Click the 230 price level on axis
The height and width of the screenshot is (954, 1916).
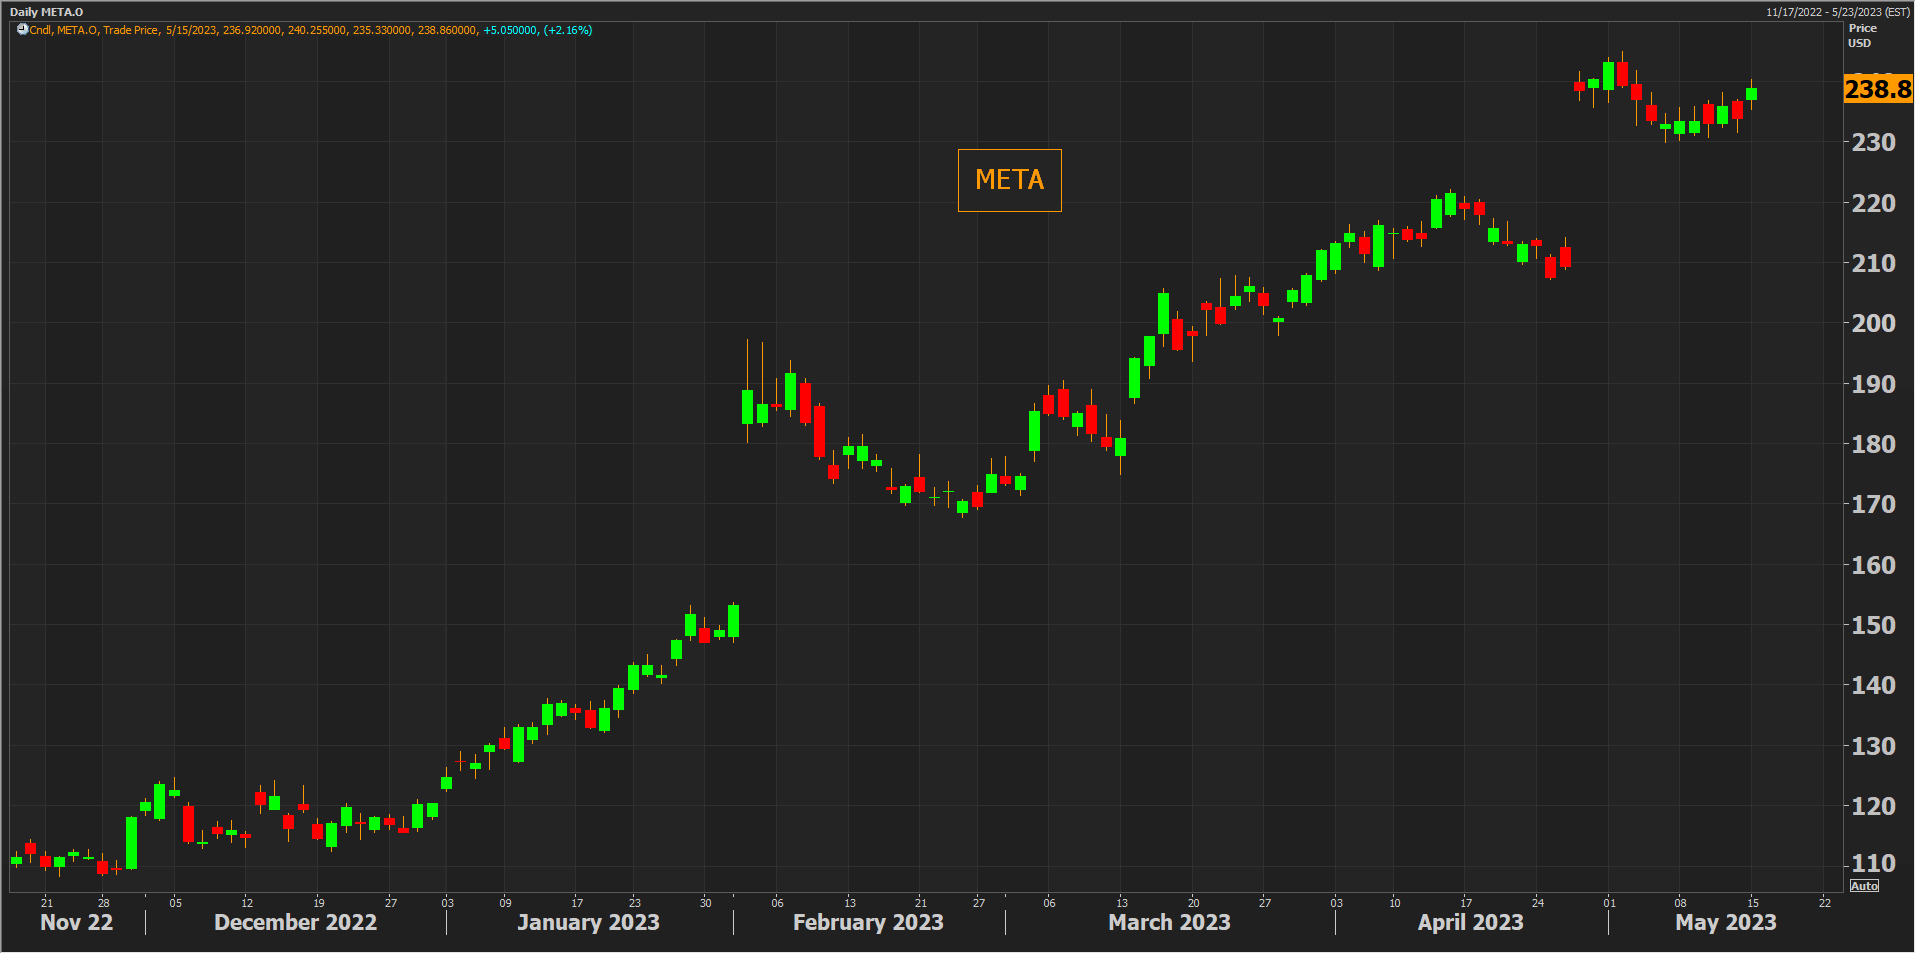tap(1873, 142)
